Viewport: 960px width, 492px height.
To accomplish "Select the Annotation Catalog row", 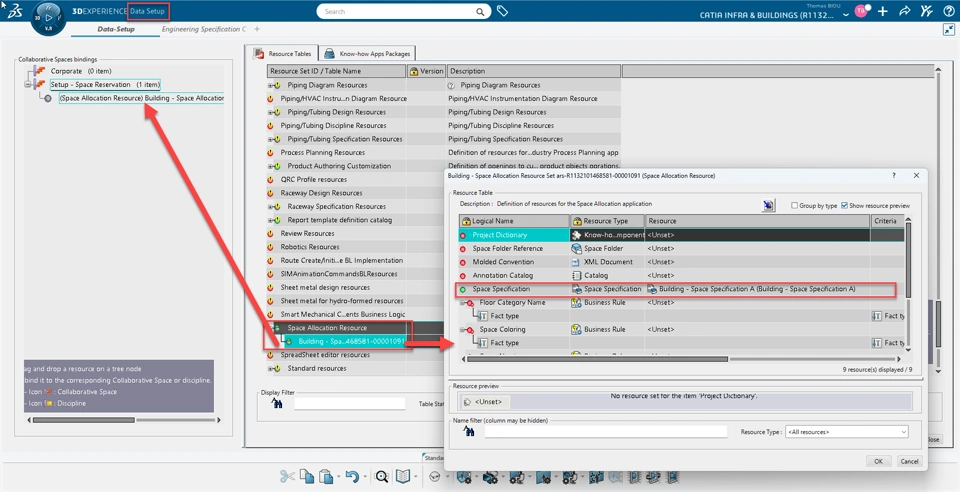I will 681,275.
